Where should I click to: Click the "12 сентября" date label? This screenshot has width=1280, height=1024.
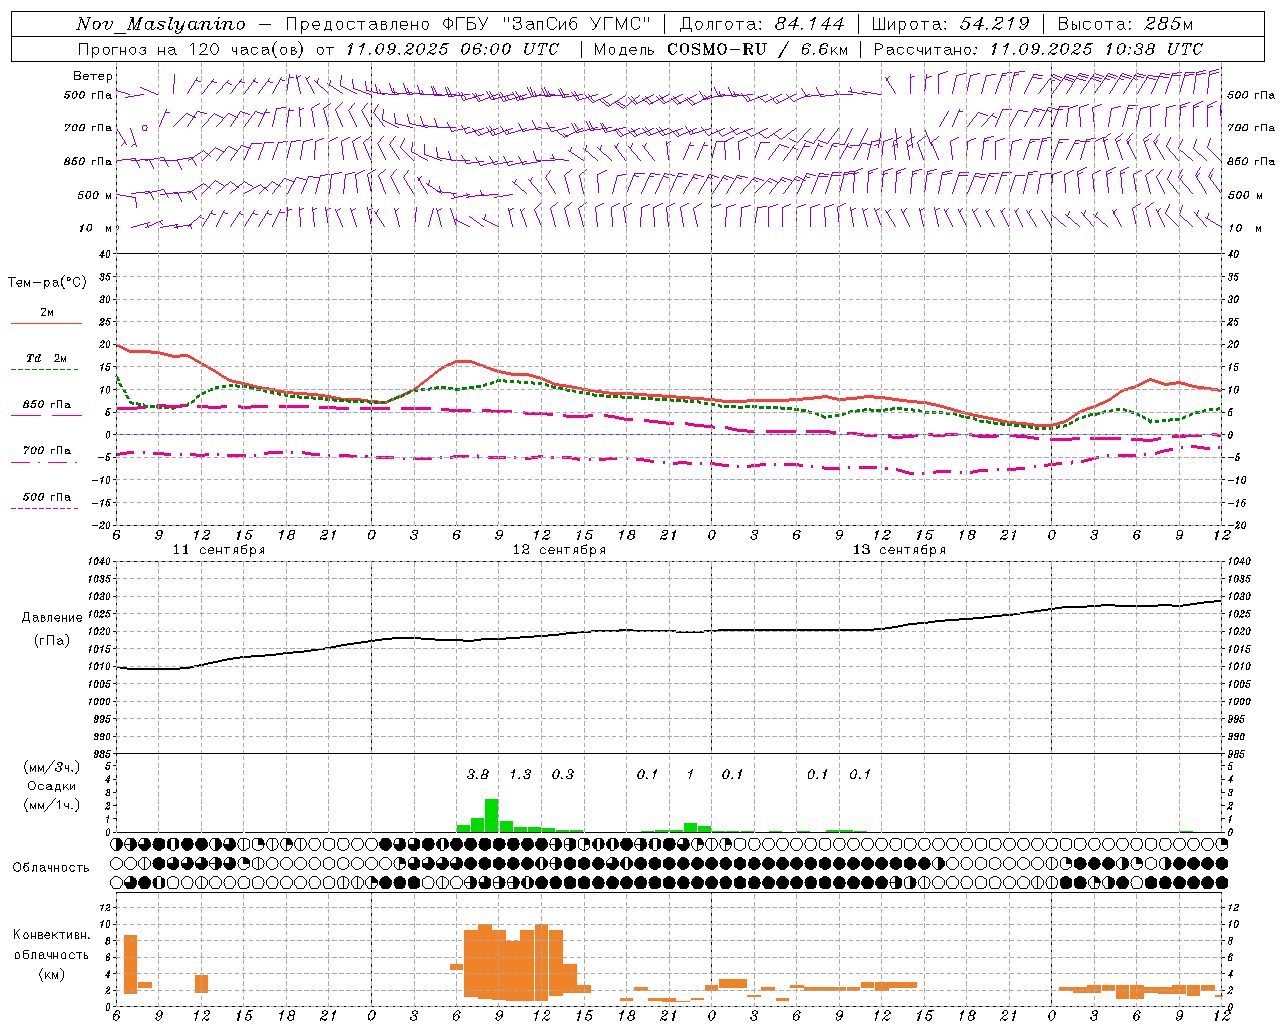click(559, 550)
